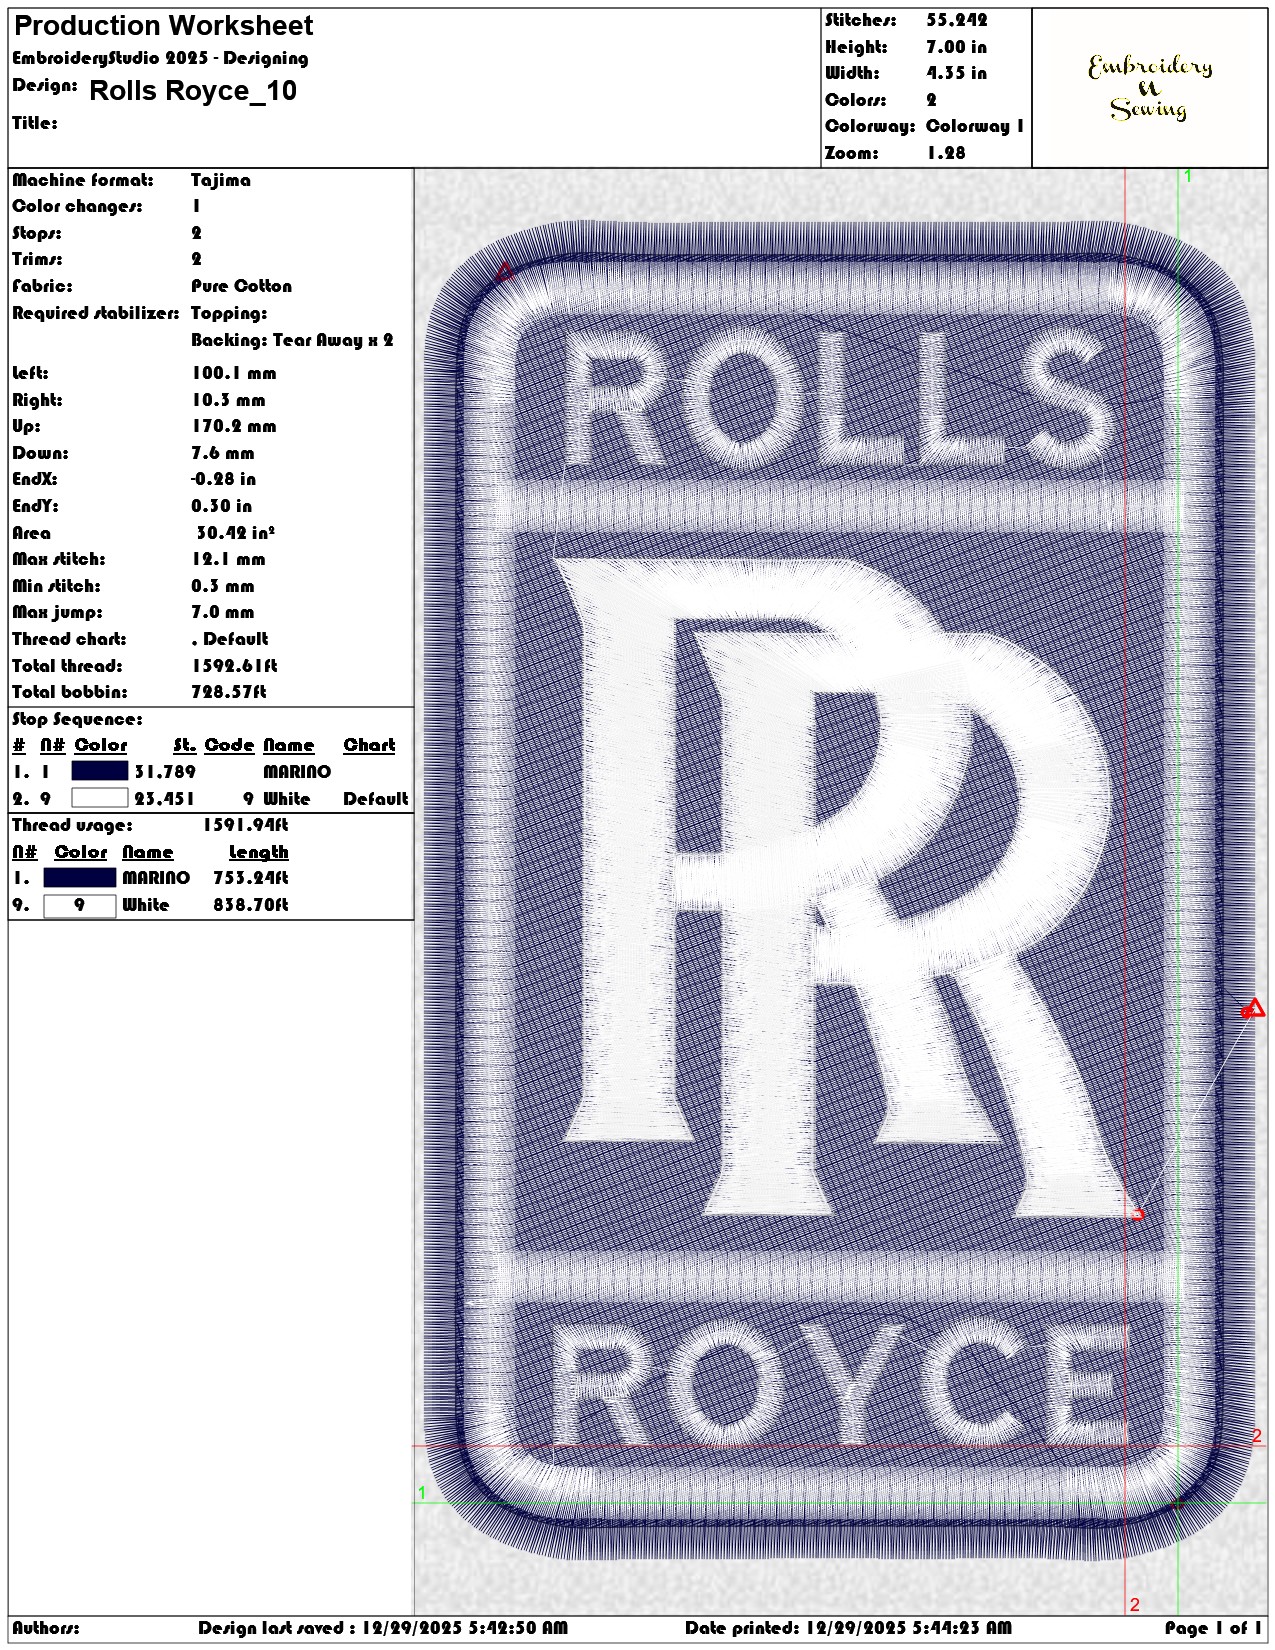
Task: Click the Production Worksheet heading
Action: click(164, 26)
